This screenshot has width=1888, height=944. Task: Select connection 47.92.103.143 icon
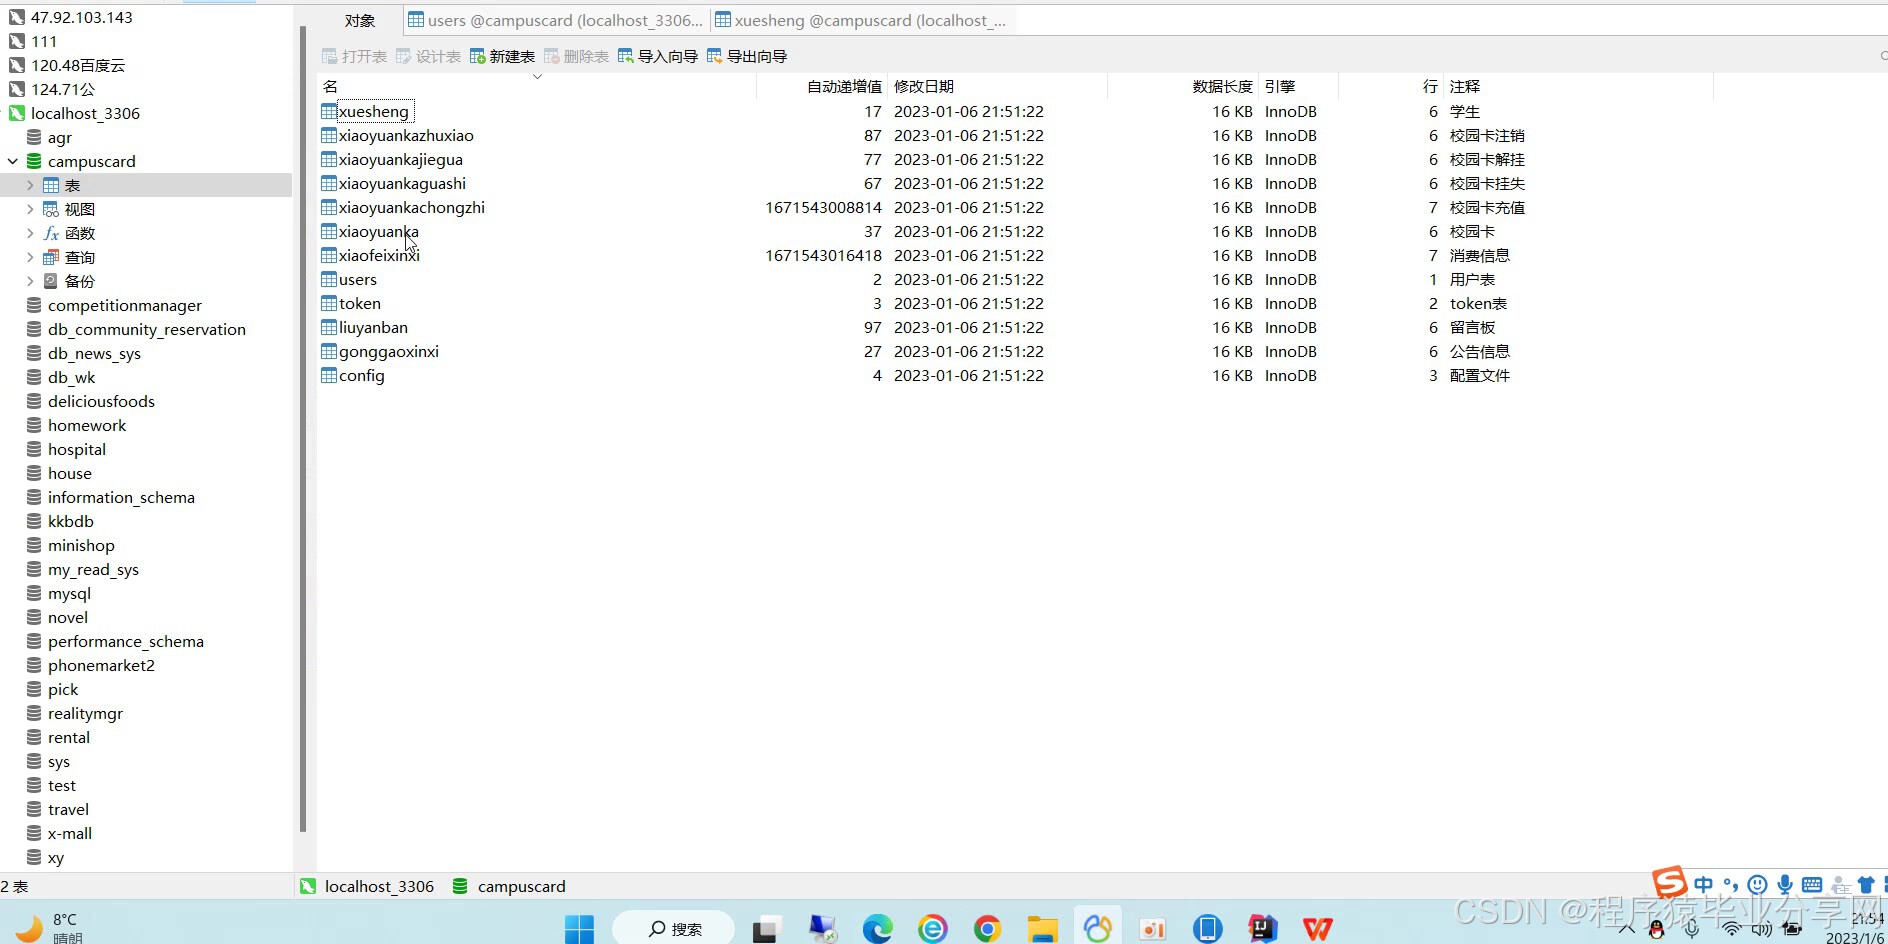[x=16, y=17]
